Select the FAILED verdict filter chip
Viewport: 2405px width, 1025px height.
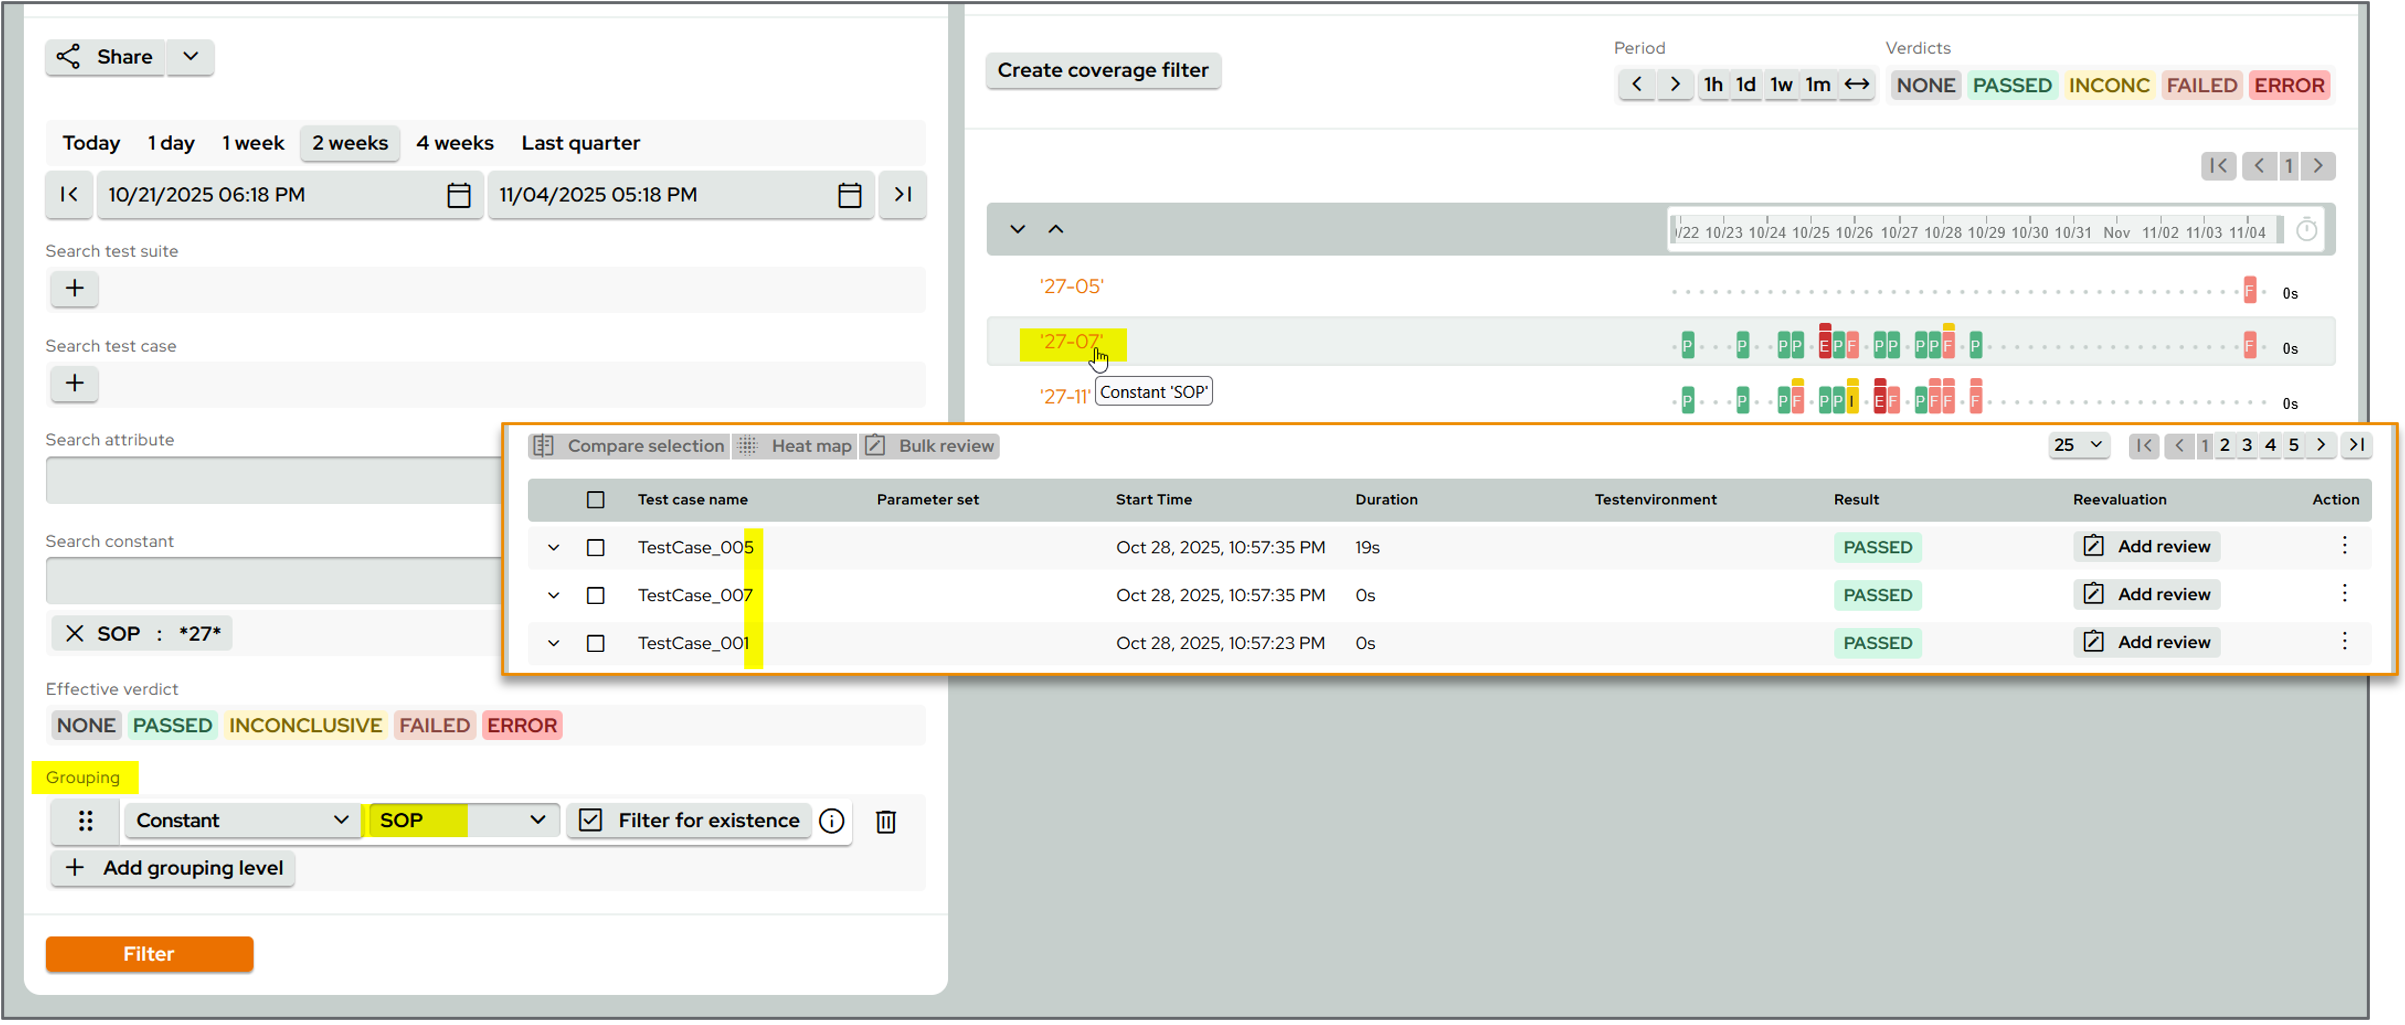tap(2201, 85)
